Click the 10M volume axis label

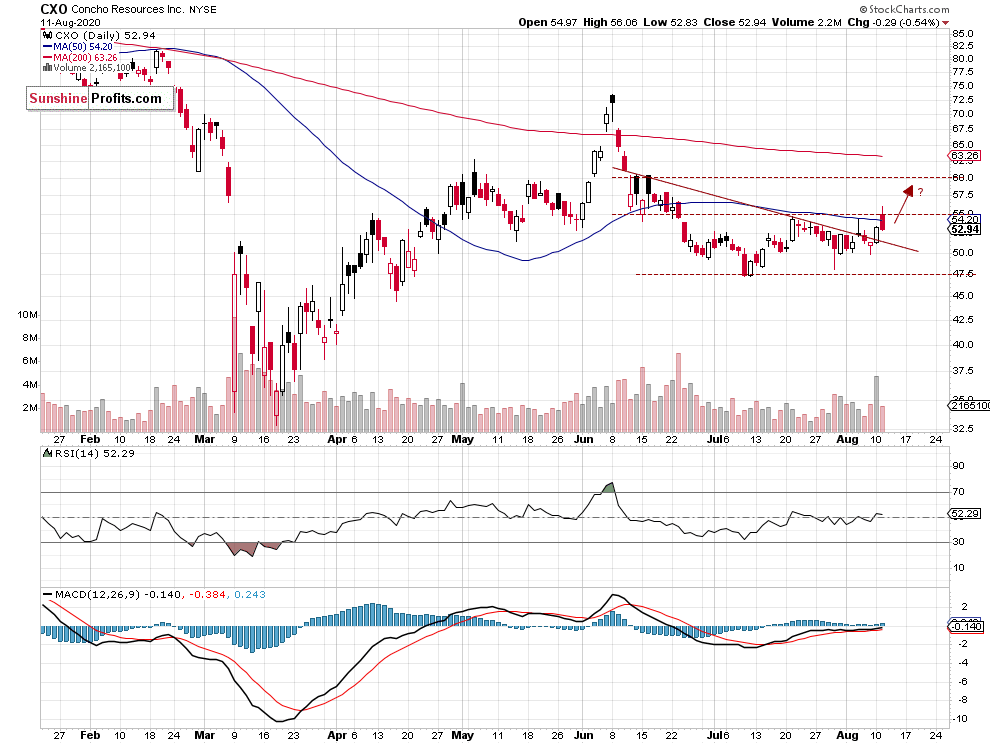(x=27, y=315)
